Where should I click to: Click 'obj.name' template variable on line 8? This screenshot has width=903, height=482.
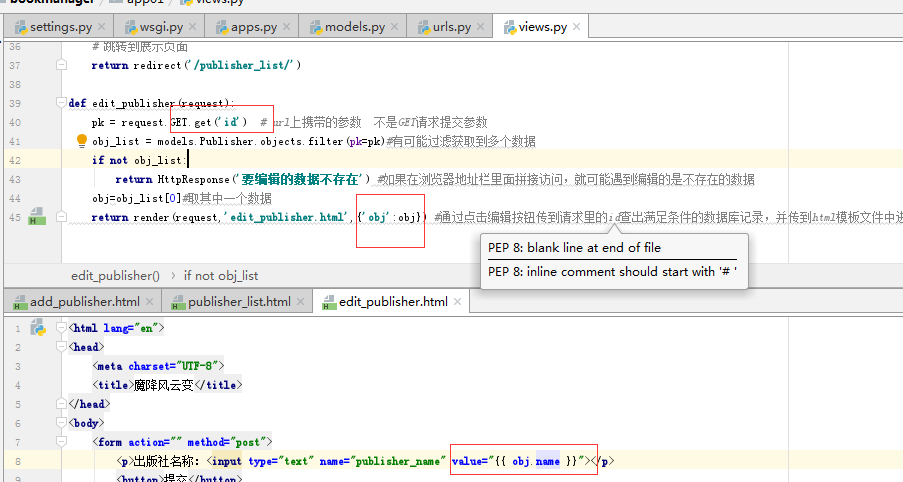[536, 461]
